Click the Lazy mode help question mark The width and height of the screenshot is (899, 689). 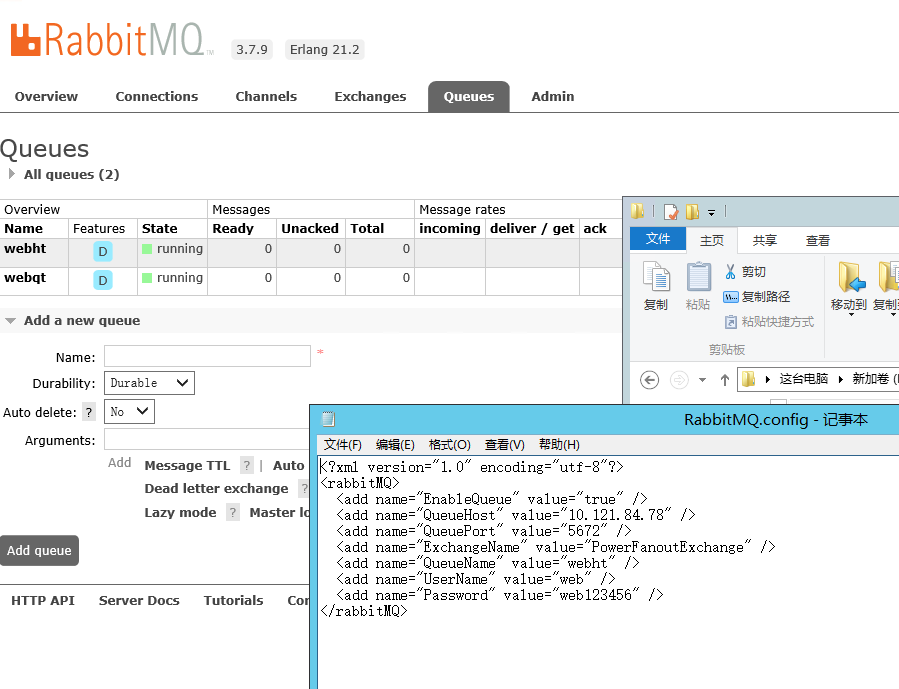[x=232, y=513]
